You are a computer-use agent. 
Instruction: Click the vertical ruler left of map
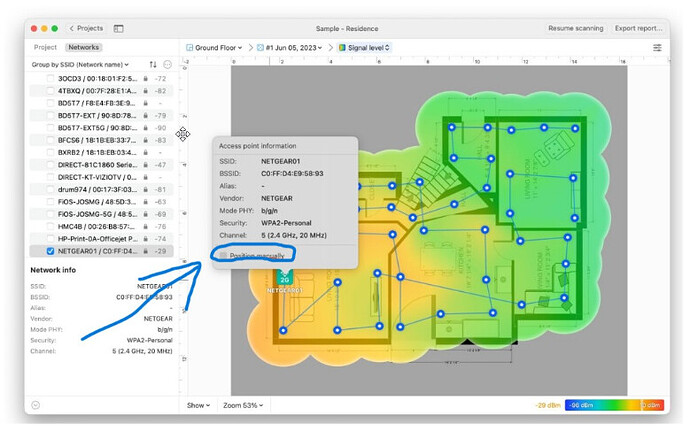(x=184, y=229)
